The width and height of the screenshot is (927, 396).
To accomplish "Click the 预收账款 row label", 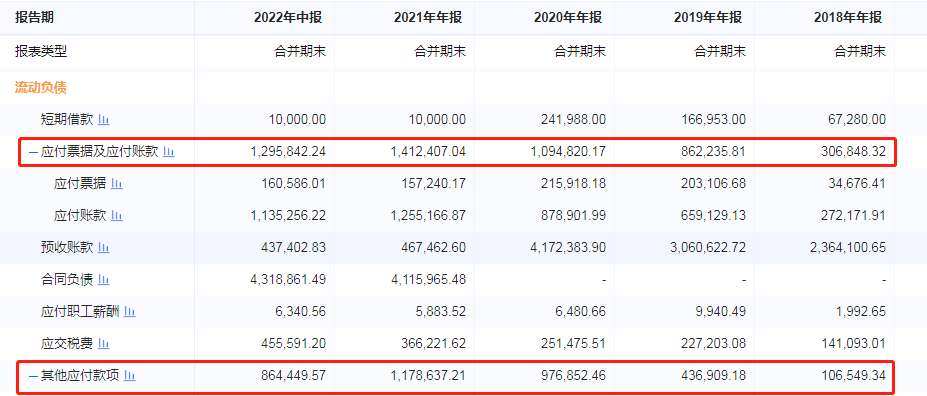I will (x=67, y=248).
